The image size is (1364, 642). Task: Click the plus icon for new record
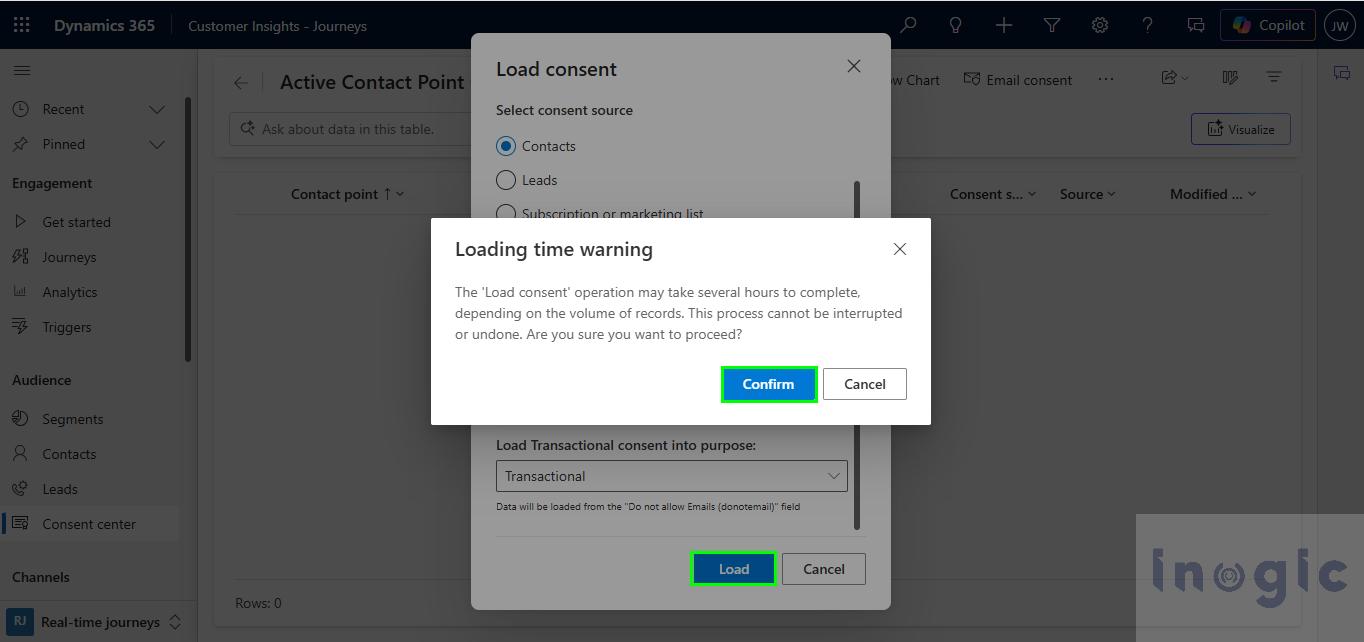click(1004, 25)
